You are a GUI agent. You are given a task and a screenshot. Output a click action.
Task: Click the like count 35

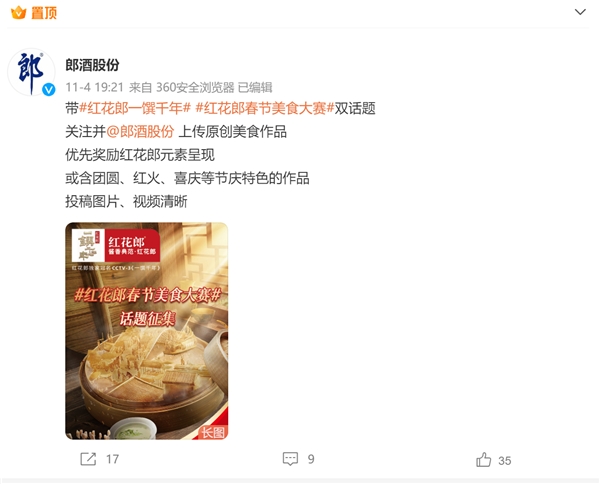(505, 461)
